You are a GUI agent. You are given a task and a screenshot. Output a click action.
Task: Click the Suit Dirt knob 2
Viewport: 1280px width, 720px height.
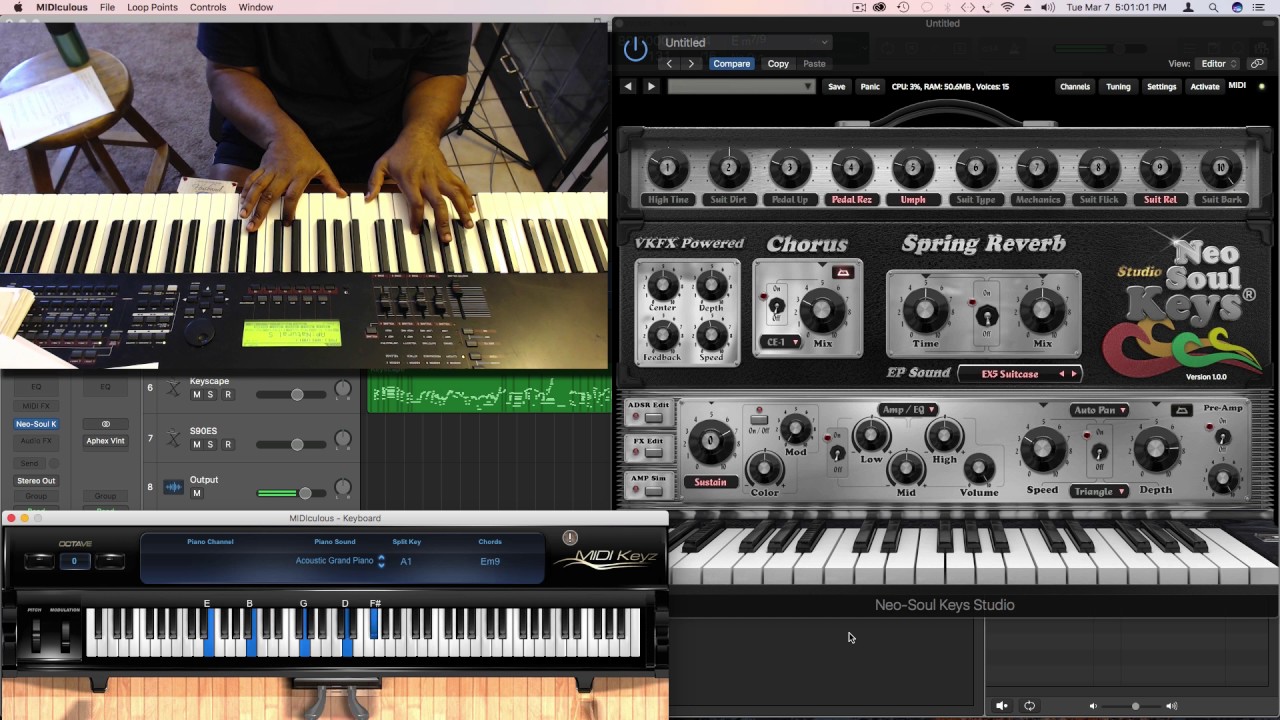[729, 168]
